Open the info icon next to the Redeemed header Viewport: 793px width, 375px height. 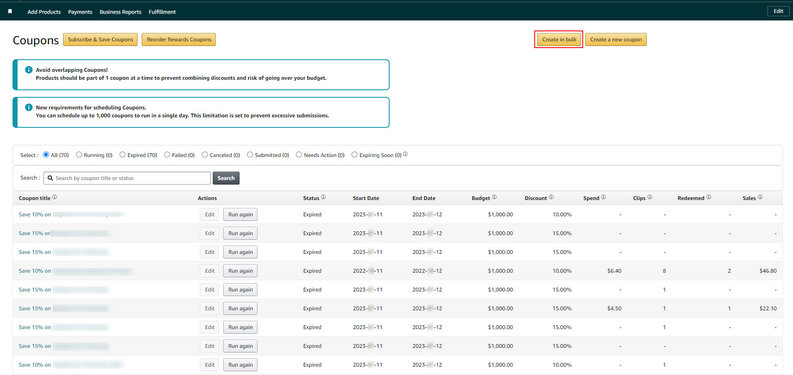click(709, 198)
